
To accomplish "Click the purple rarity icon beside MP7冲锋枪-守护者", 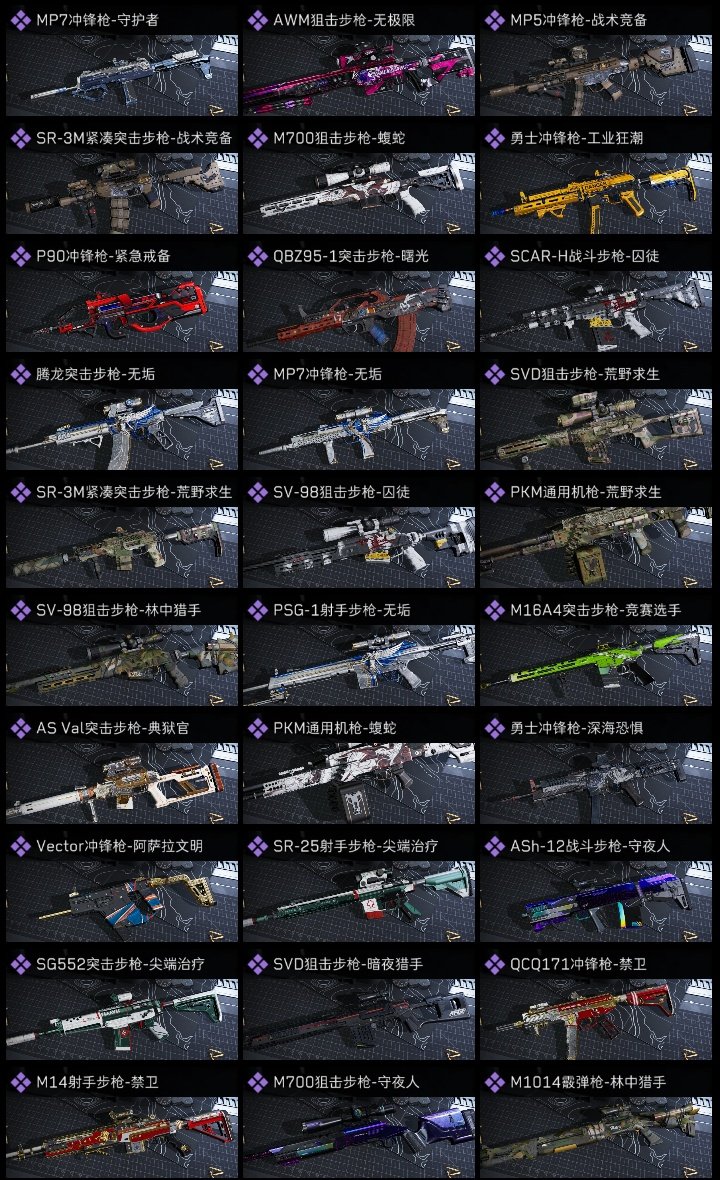I will pyautogui.click(x=20, y=20).
